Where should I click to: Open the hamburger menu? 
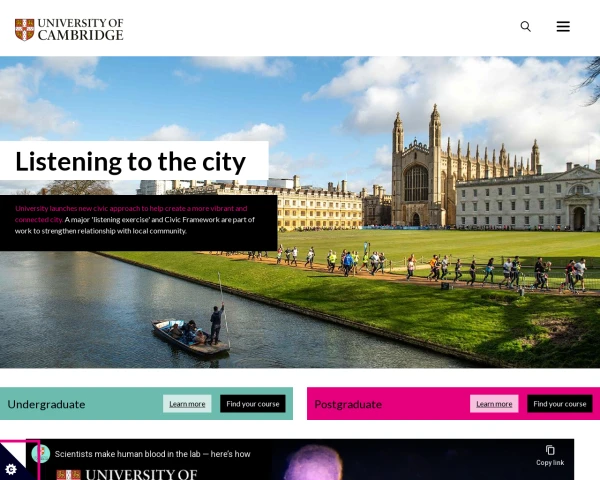tap(563, 26)
